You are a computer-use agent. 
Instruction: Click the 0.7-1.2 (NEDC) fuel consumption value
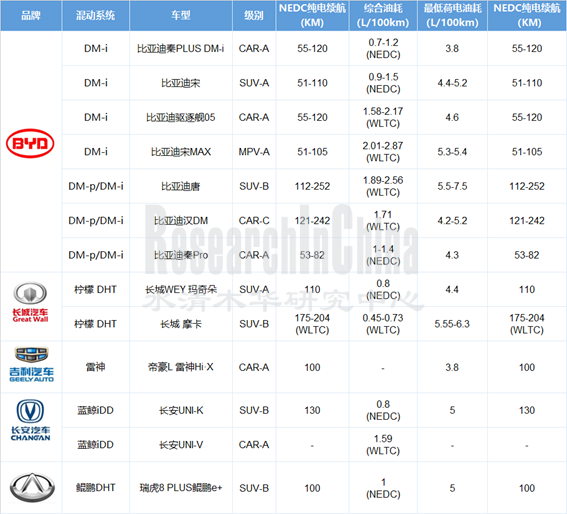pyautogui.click(x=383, y=48)
